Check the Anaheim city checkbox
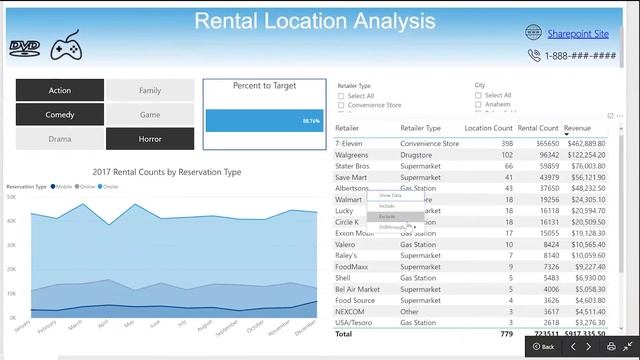The height and width of the screenshot is (360, 640). pos(478,104)
